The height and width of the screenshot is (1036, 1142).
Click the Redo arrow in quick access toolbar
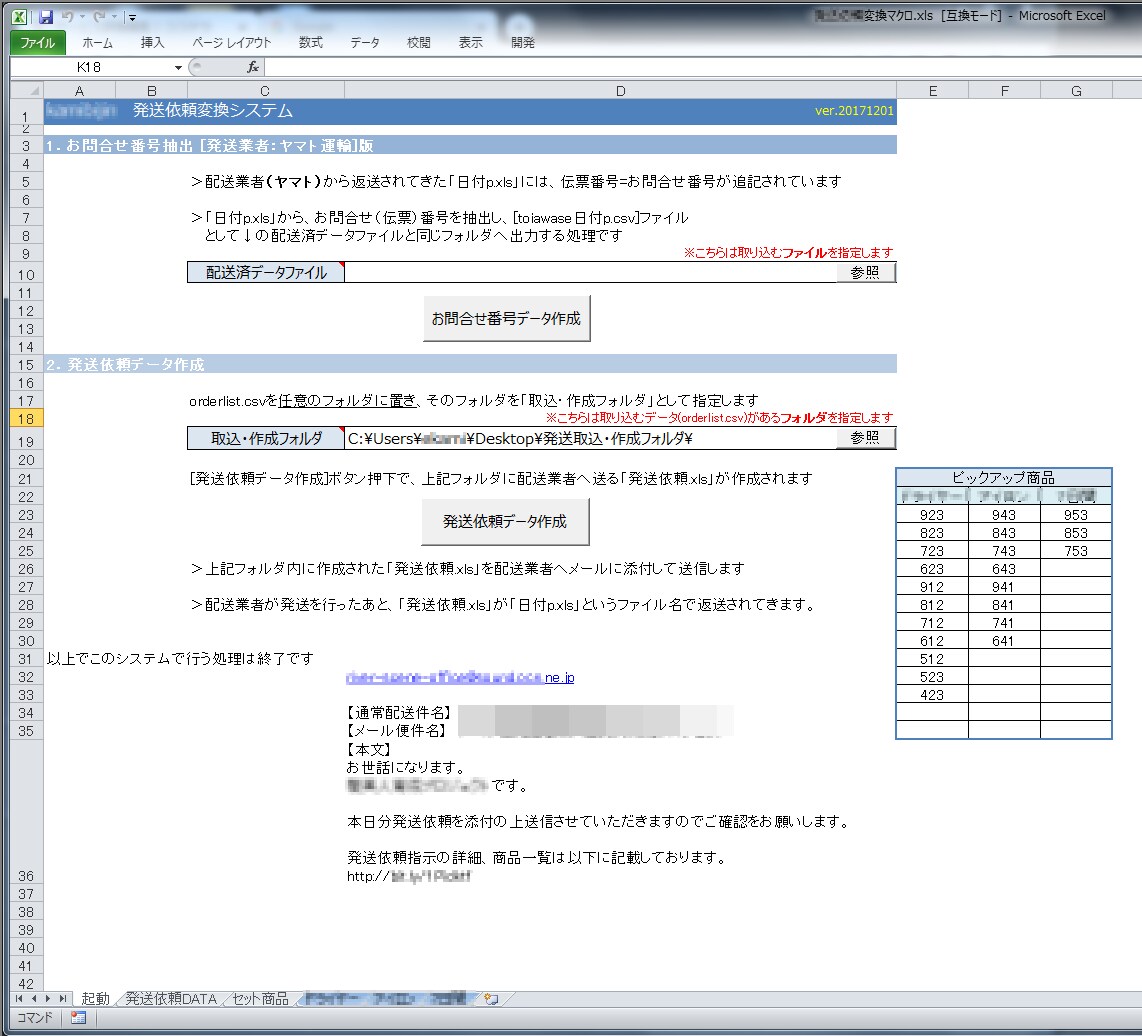pyautogui.click(x=100, y=16)
